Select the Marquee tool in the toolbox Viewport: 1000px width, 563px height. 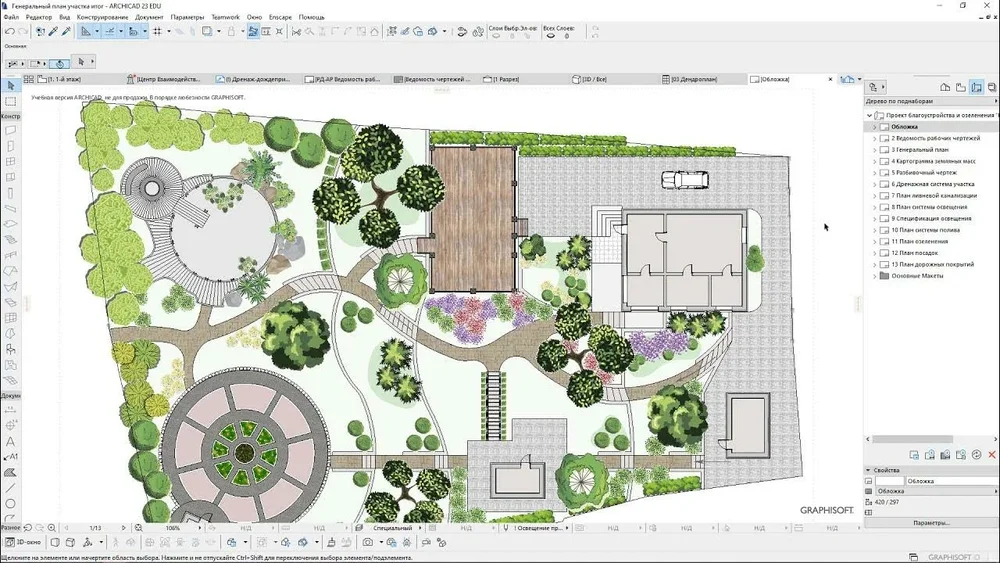(x=11, y=102)
